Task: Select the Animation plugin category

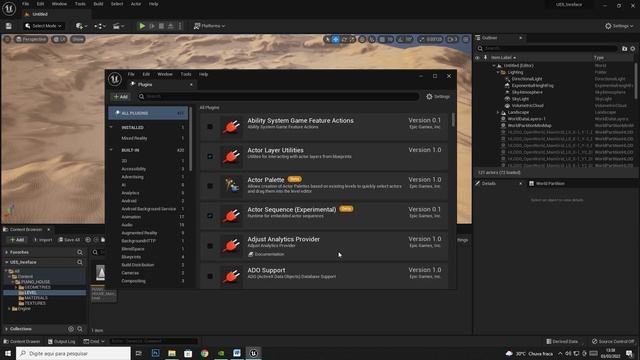Action: [131, 217]
